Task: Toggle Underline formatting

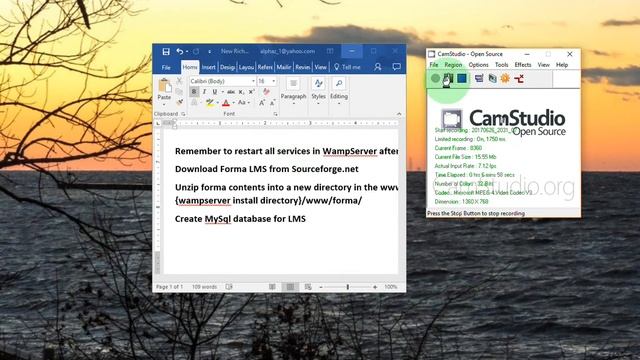Action: [214, 92]
